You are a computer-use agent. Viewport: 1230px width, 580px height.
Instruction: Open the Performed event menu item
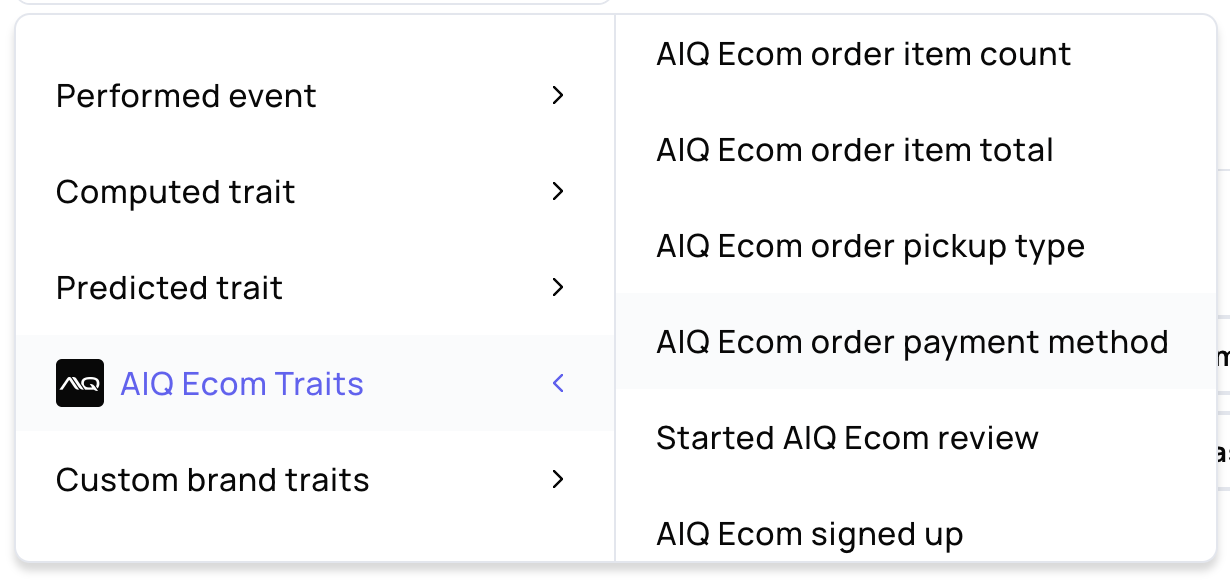coord(186,96)
